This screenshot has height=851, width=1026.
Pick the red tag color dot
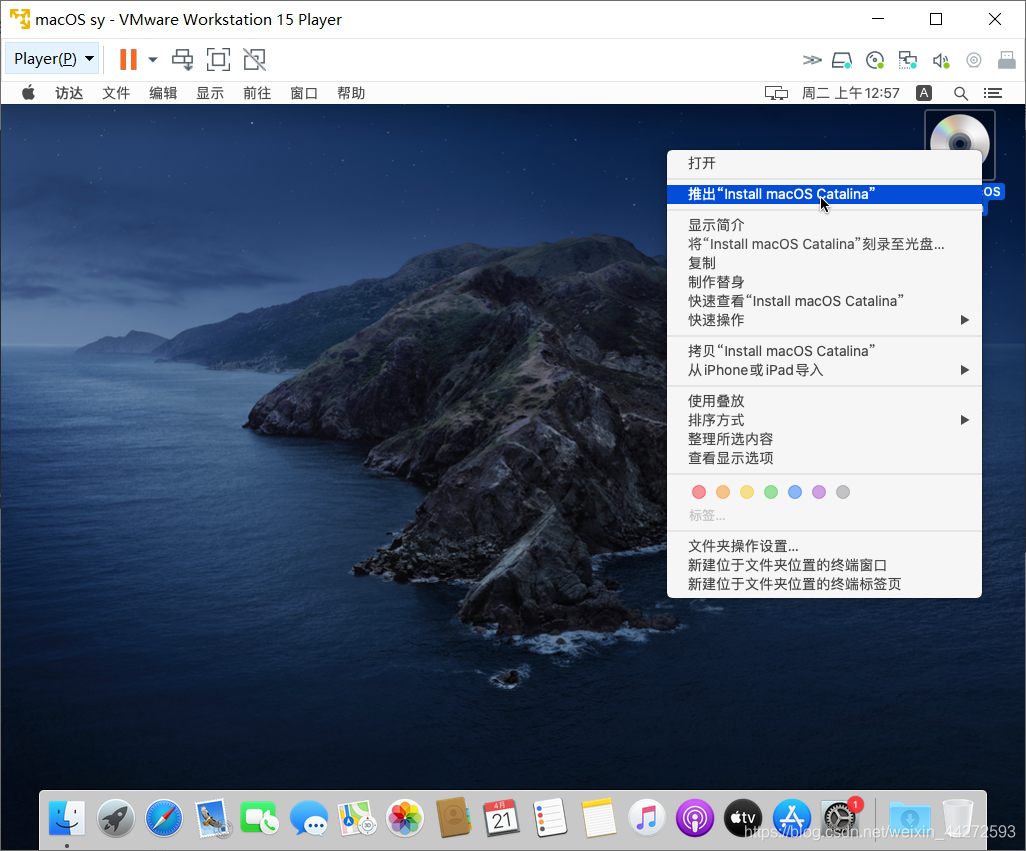[x=699, y=492]
